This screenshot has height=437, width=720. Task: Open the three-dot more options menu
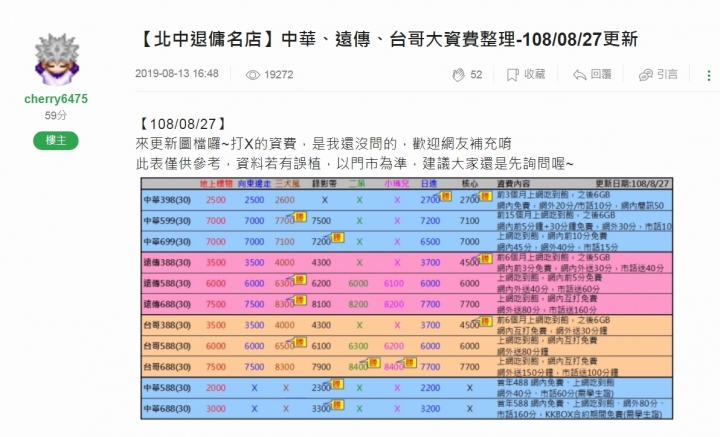[709, 75]
